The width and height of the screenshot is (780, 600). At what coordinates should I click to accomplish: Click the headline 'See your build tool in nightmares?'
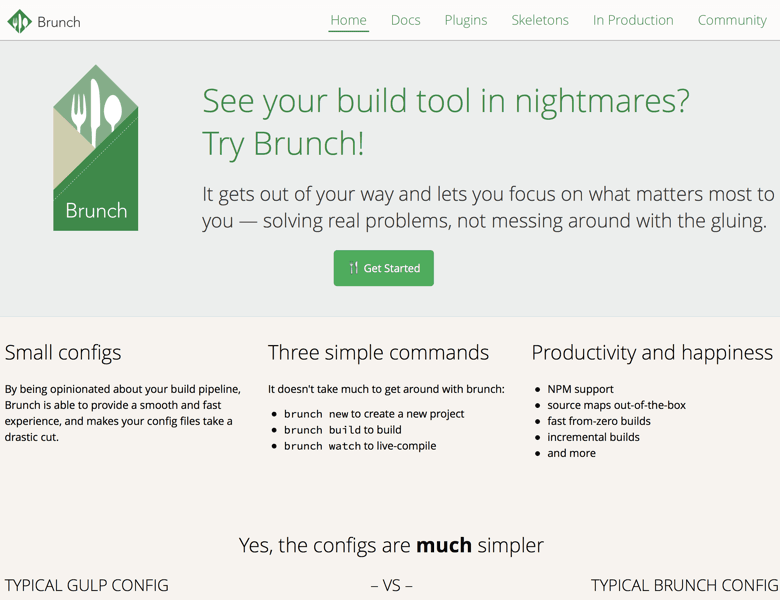pyautogui.click(x=446, y=101)
